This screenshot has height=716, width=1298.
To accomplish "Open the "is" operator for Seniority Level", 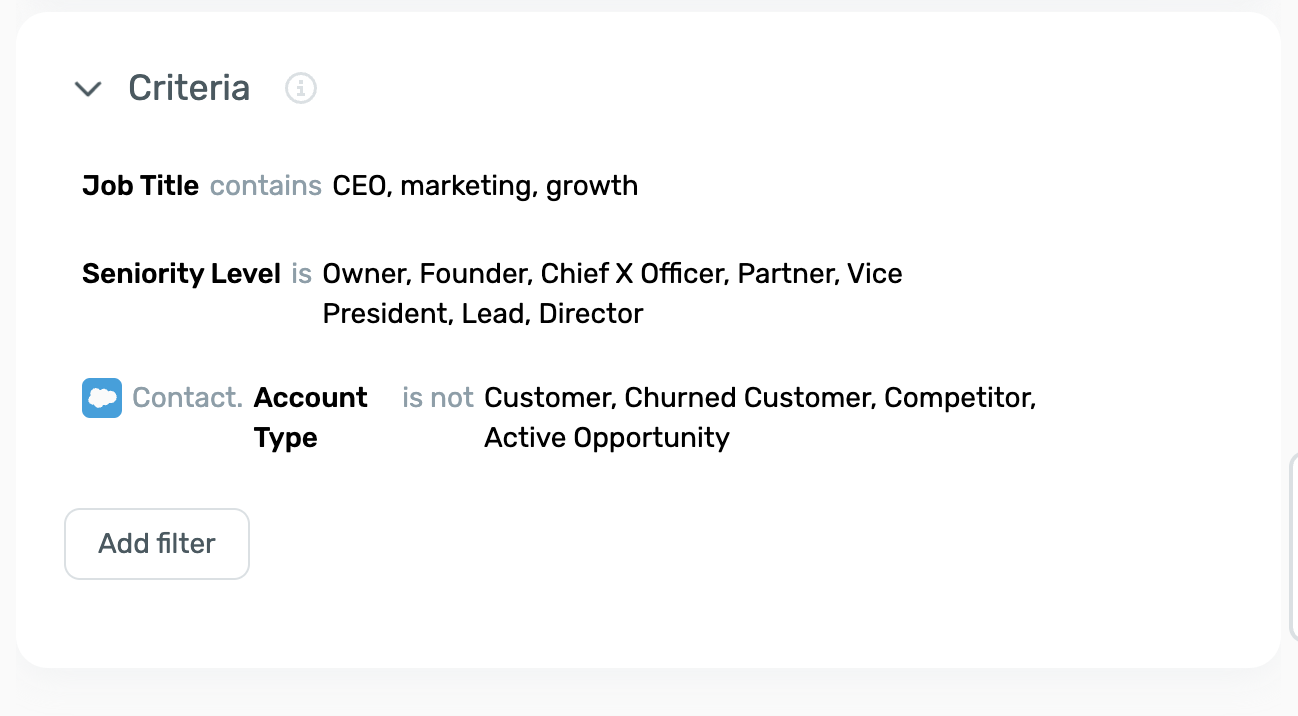I will [x=302, y=274].
